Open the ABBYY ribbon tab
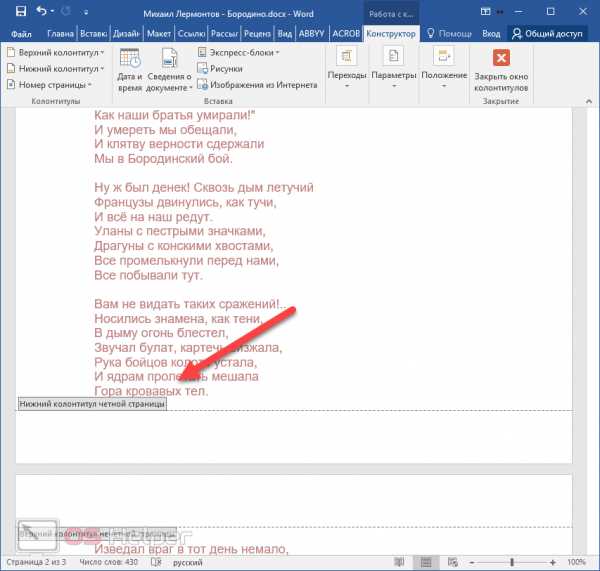The width and height of the screenshot is (600, 571). pos(311,34)
